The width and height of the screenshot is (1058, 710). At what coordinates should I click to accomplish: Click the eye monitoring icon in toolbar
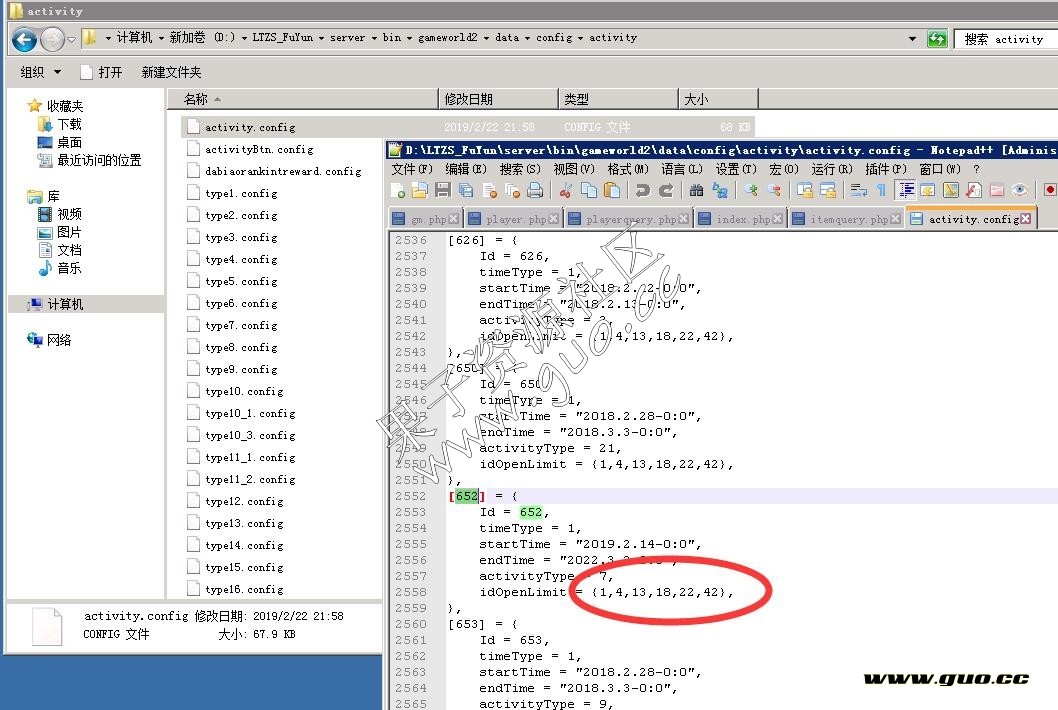point(1020,191)
